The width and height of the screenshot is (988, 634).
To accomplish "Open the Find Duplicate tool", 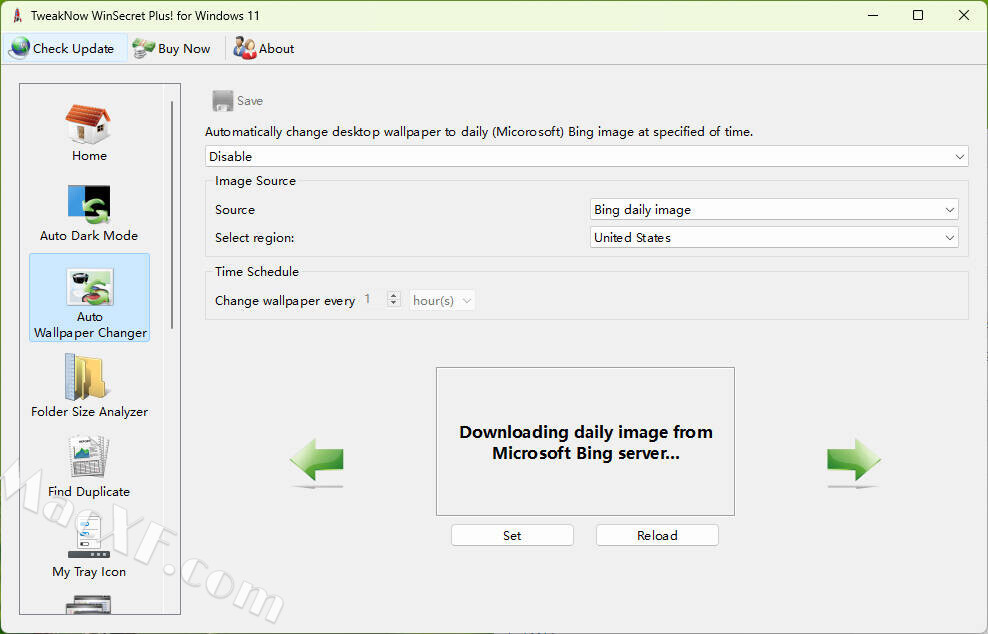I will pyautogui.click(x=89, y=466).
